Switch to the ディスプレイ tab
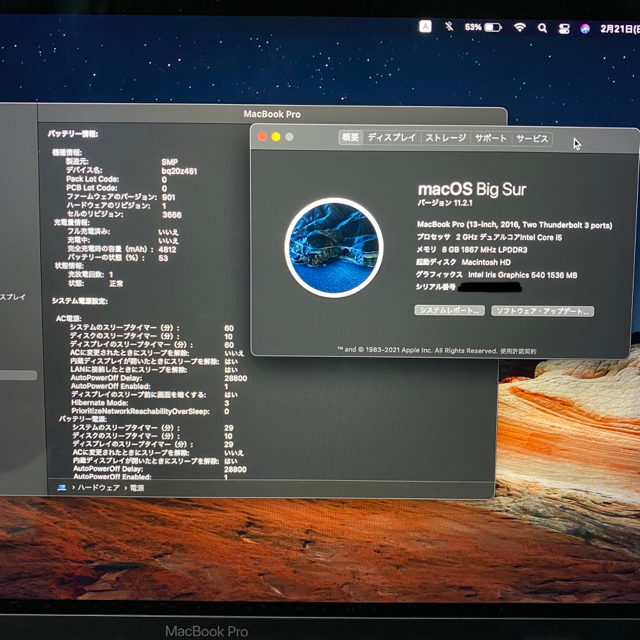640x640 pixels. pyautogui.click(x=391, y=138)
